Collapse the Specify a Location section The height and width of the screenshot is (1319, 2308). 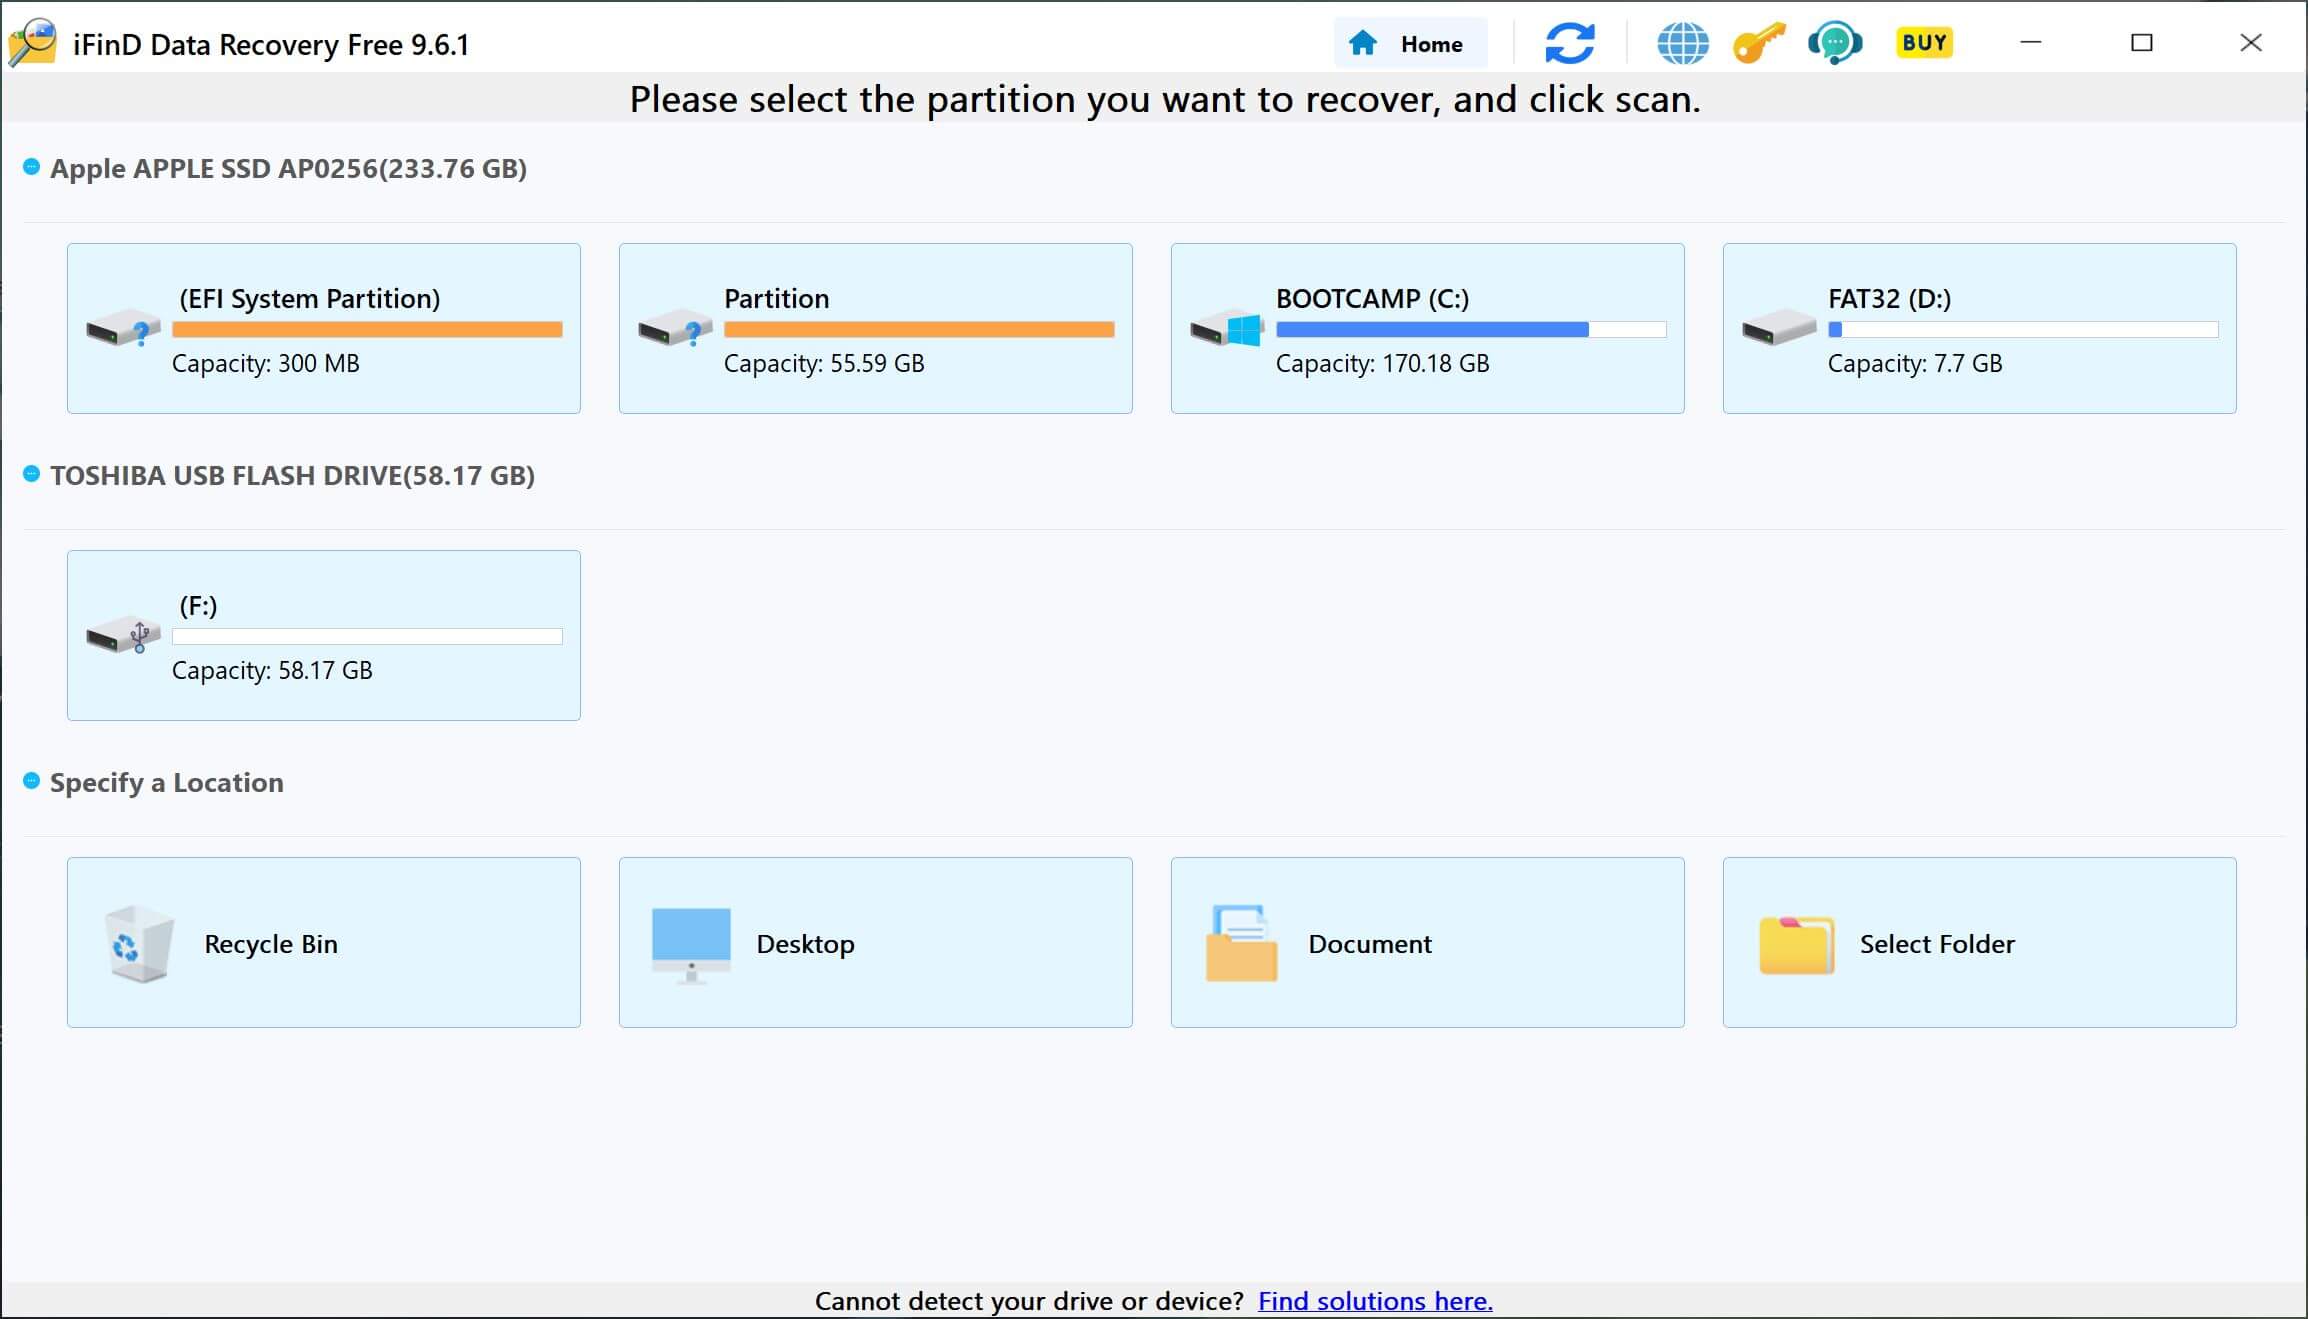31,781
